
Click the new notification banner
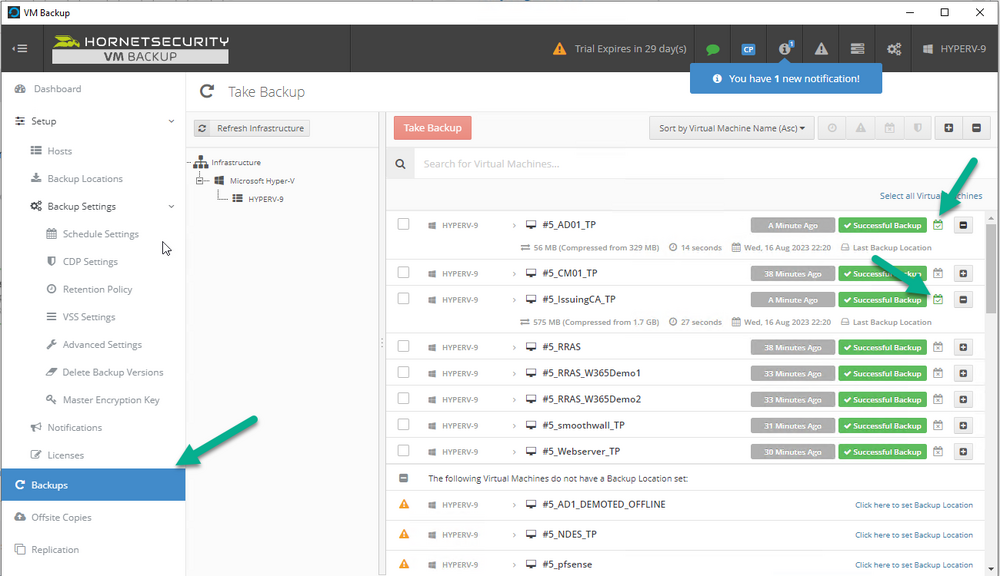pyautogui.click(x=786, y=78)
